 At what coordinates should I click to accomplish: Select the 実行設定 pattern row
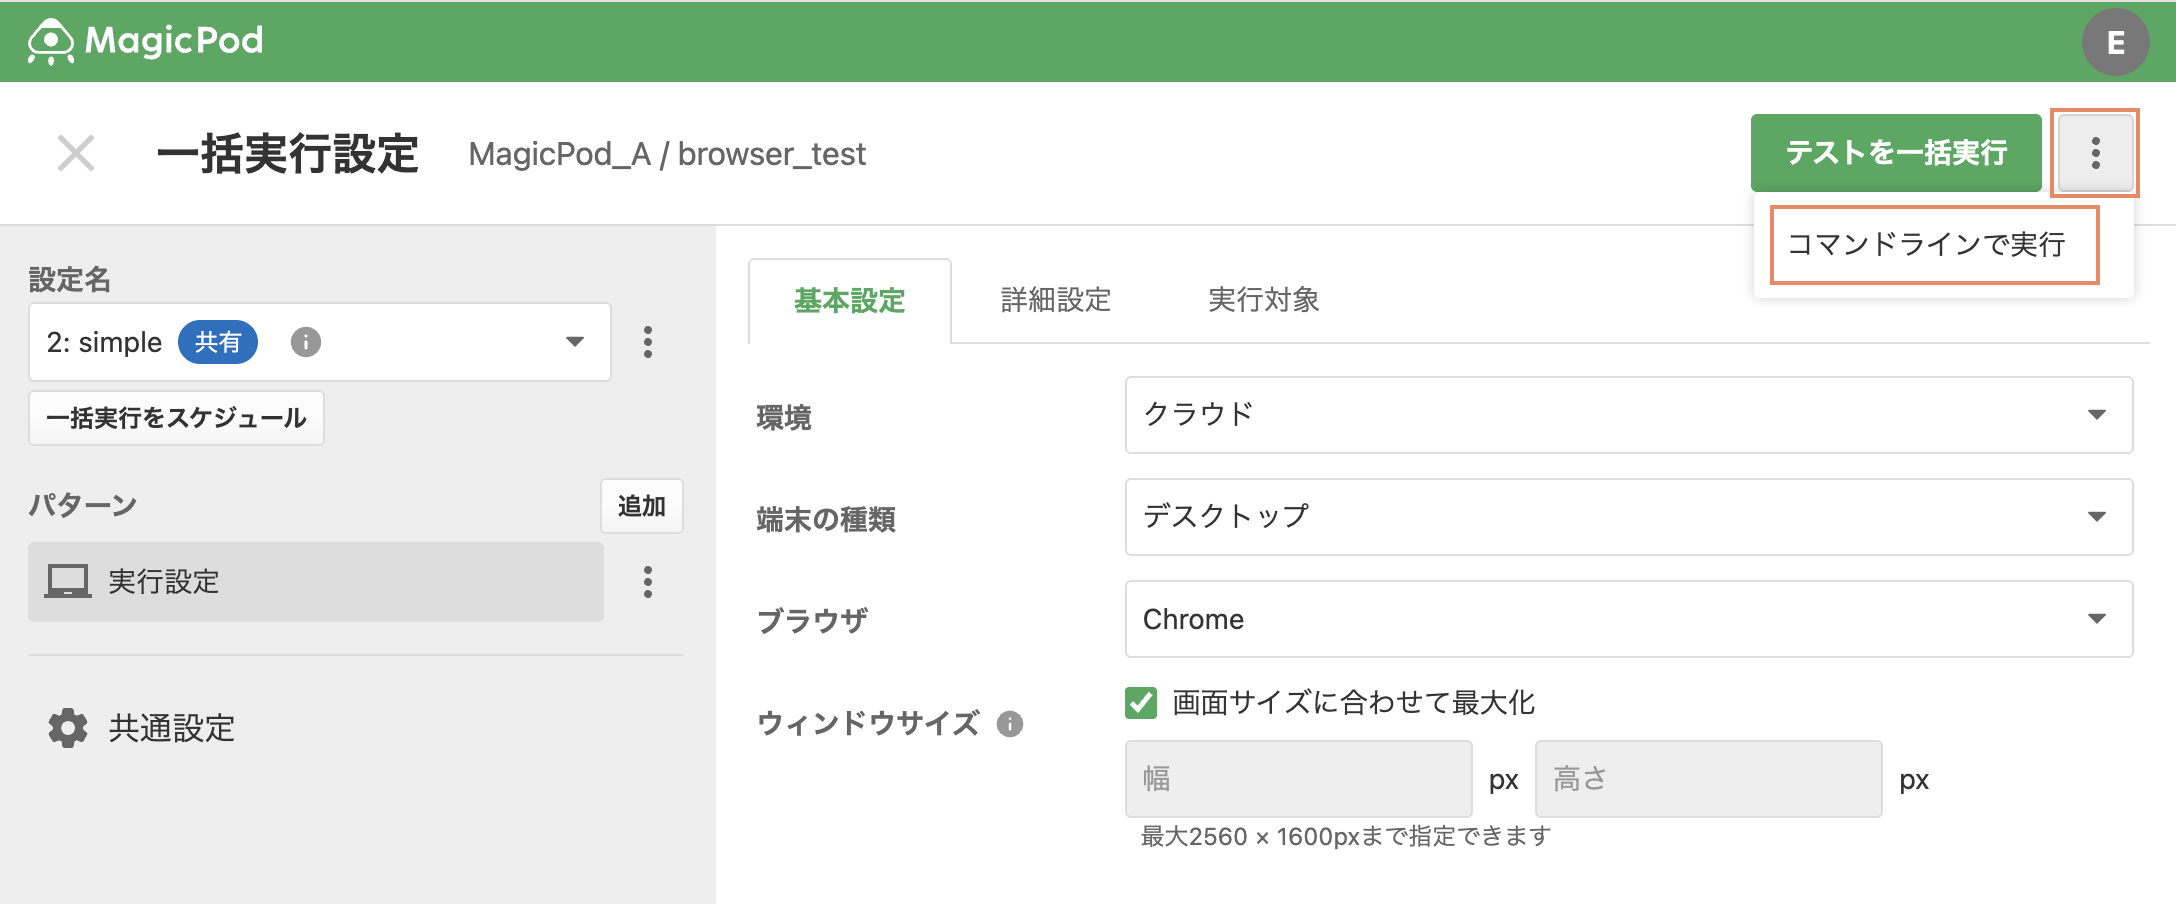(316, 582)
